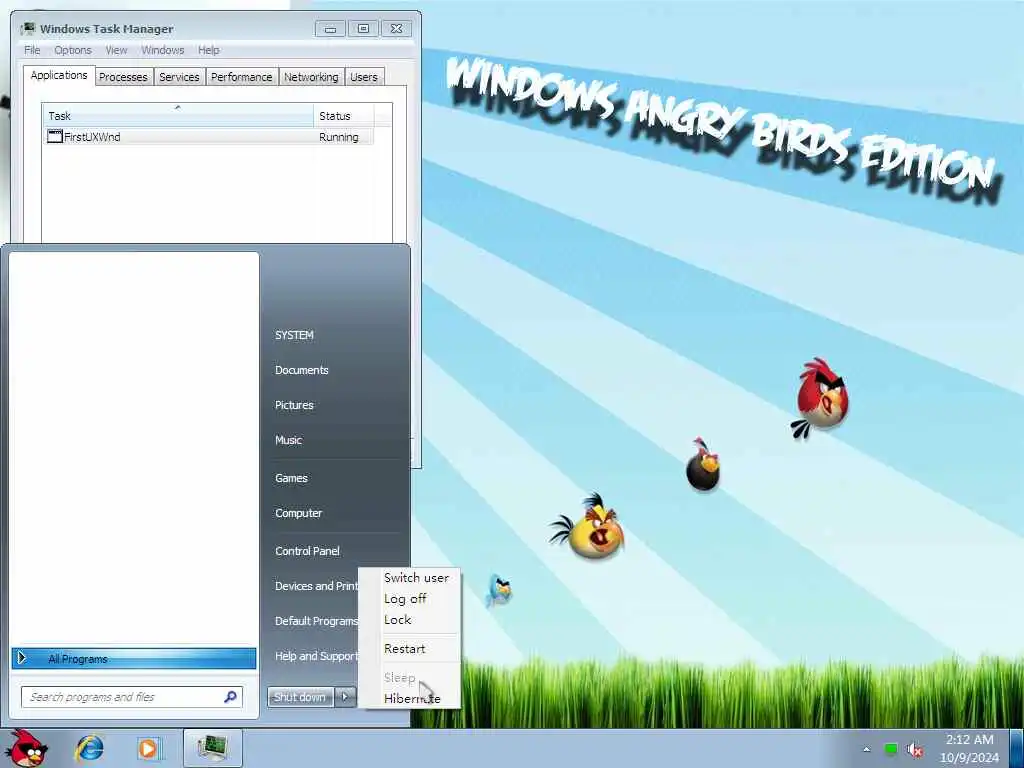
Task: Choose Restart in power menu
Action: coord(405,649)
